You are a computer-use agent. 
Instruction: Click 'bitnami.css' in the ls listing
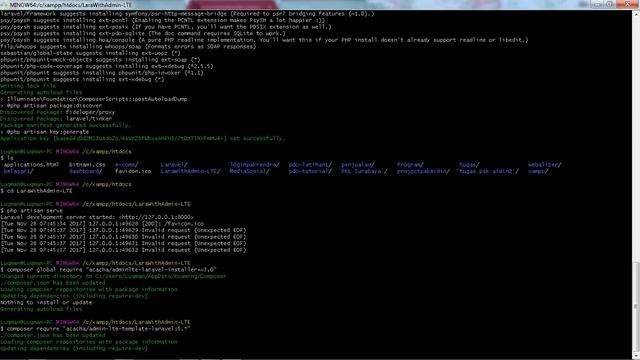[x=87, y=164]
